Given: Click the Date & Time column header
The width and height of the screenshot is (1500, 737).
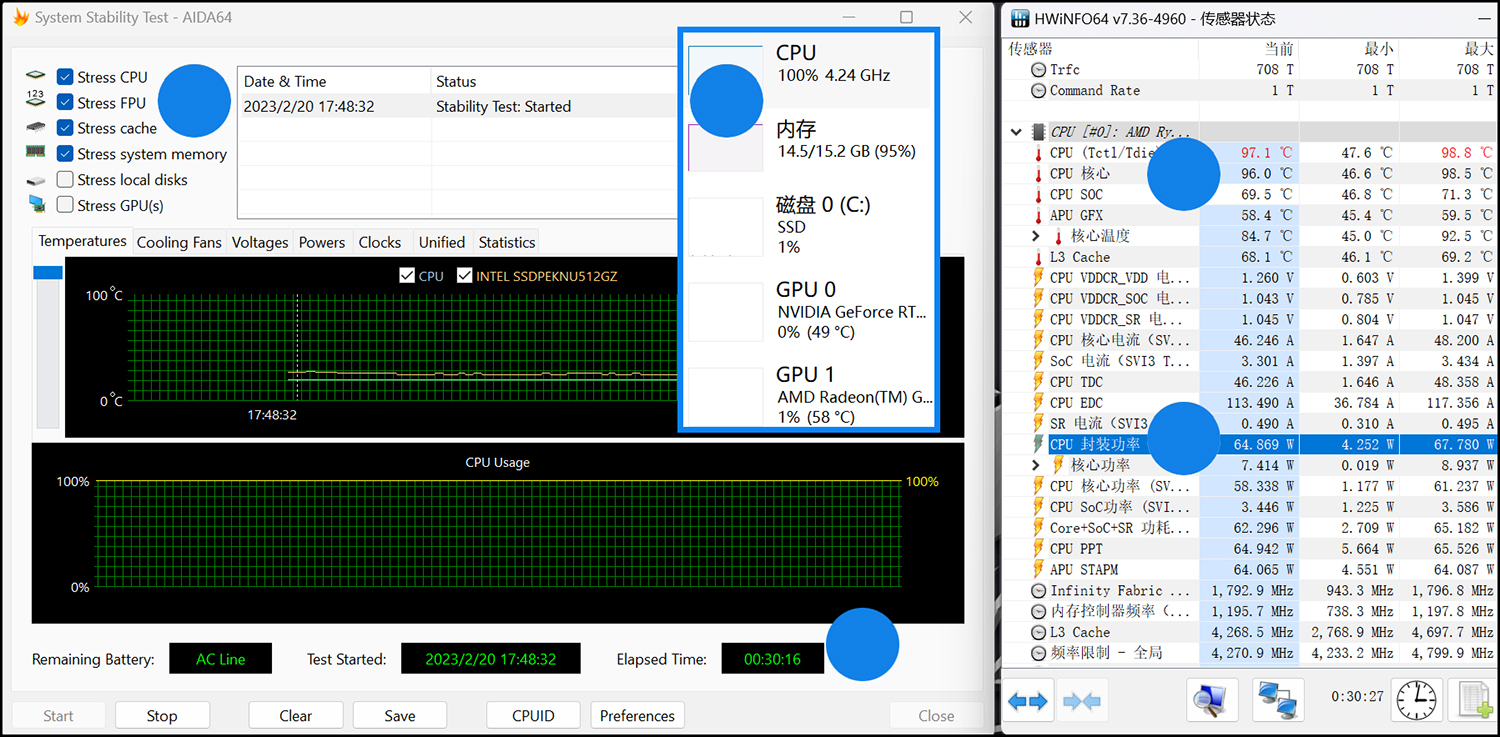Looking at the screenshot, I should [285, 81].
